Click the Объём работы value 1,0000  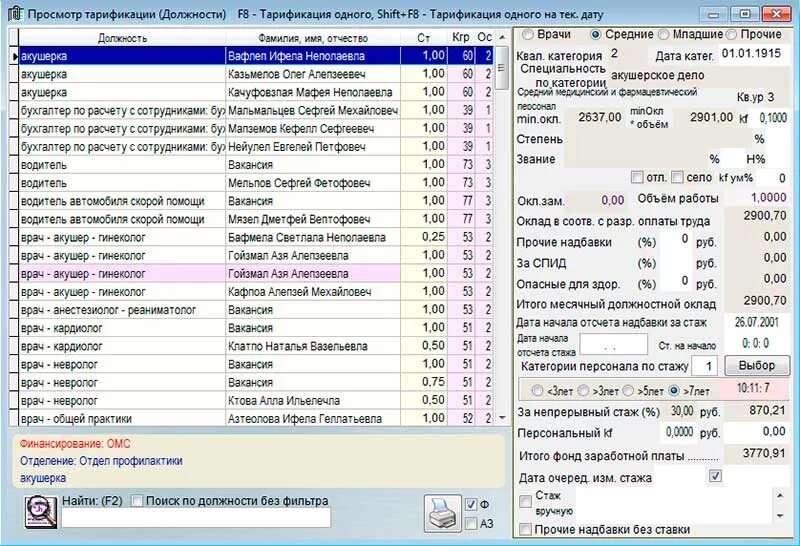(x=756, y=198)
